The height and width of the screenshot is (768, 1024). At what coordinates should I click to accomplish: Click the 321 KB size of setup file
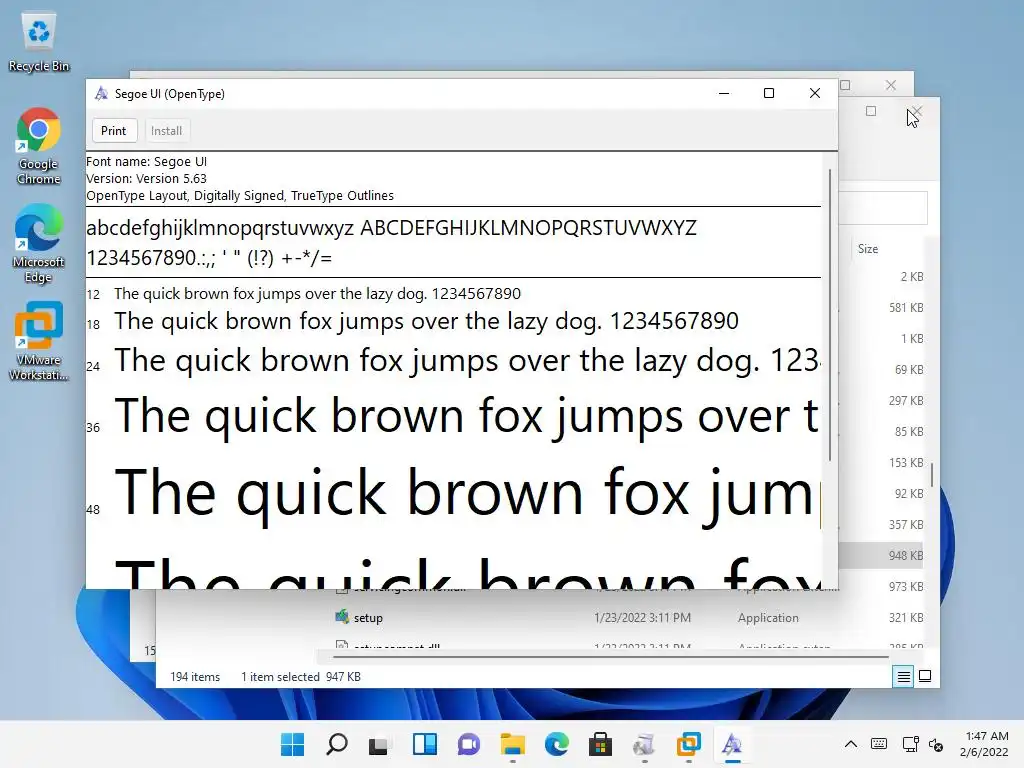906,618
